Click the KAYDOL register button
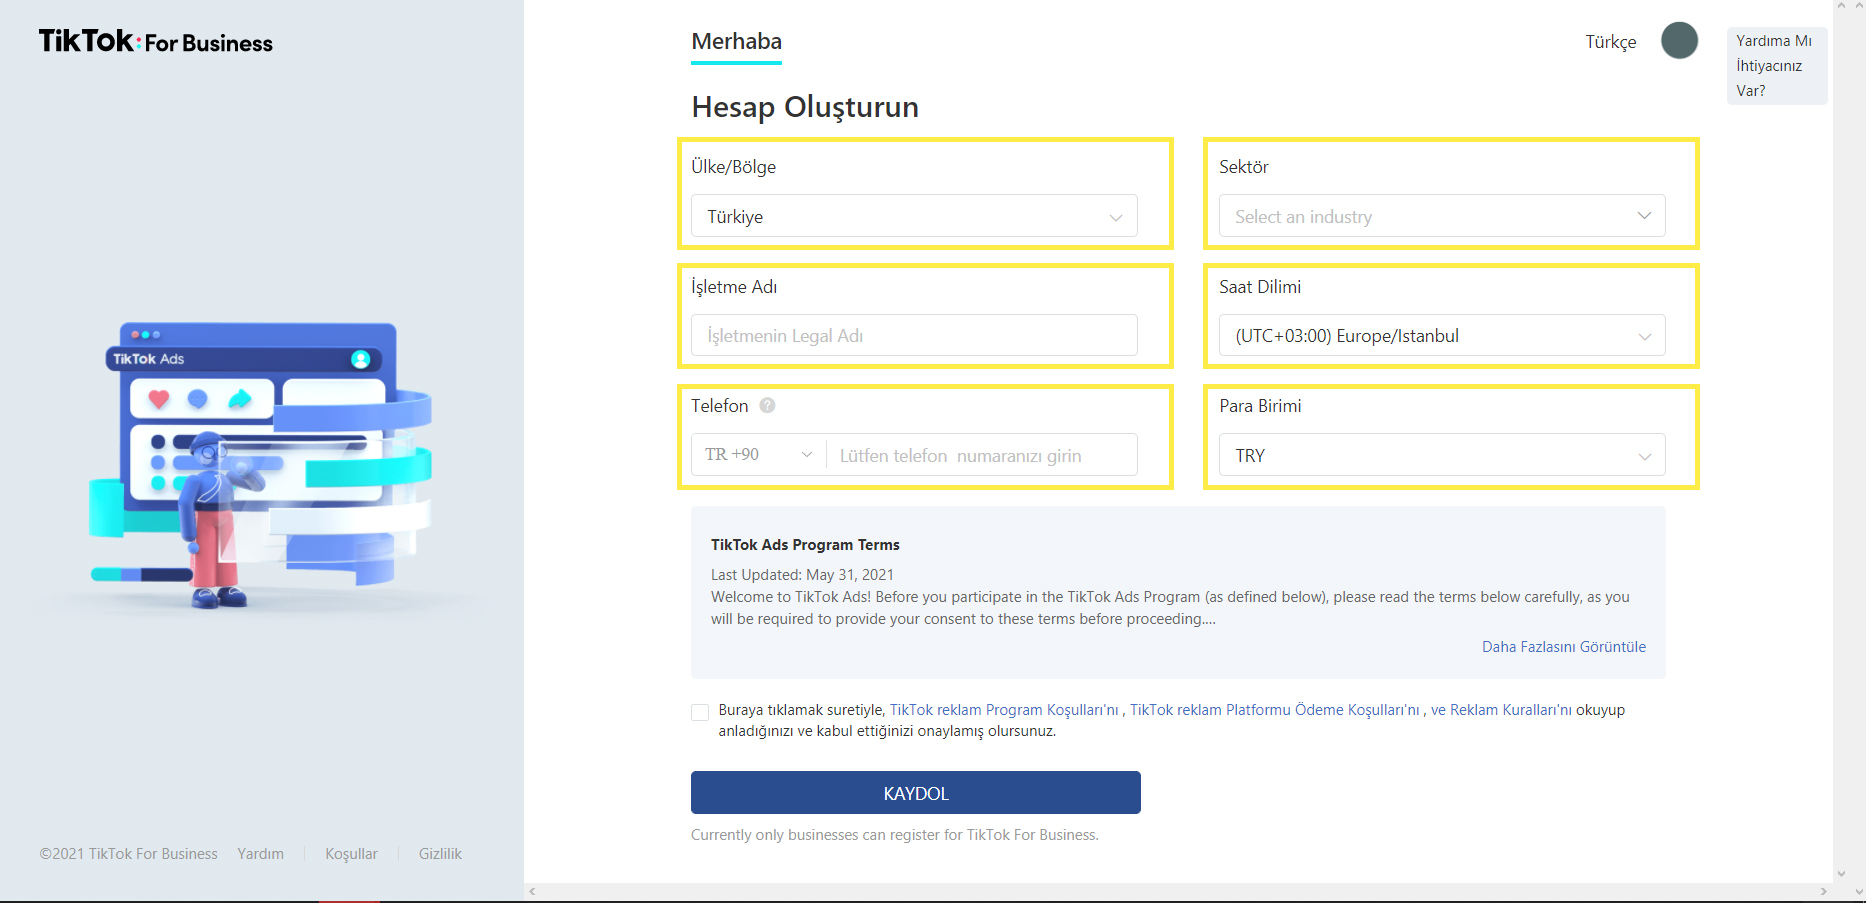 click(x=916, y=793)
